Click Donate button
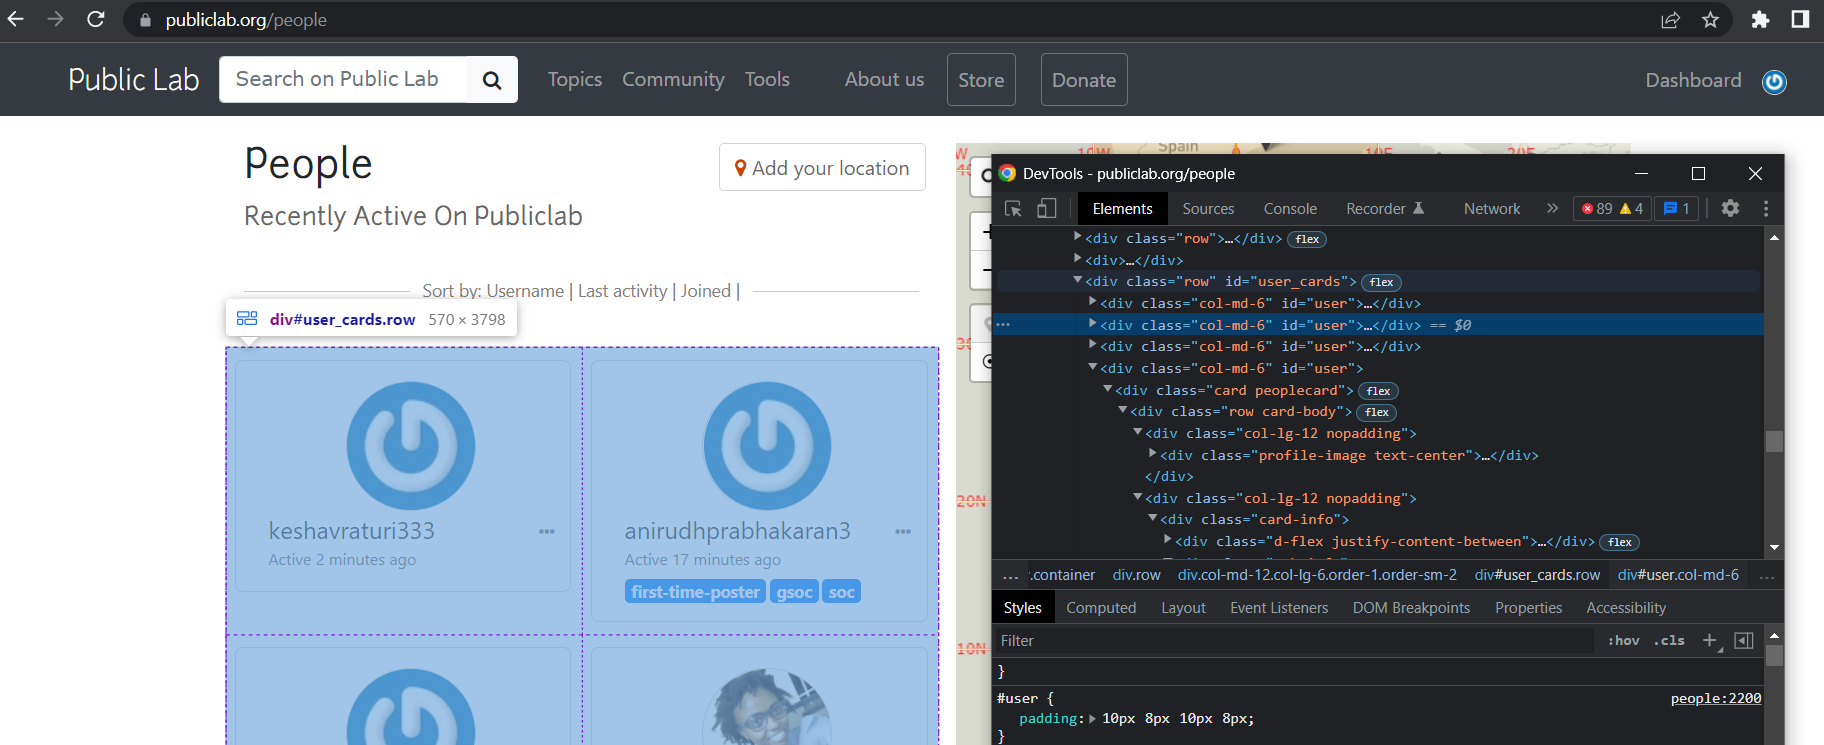 (x=1084, y=80)
